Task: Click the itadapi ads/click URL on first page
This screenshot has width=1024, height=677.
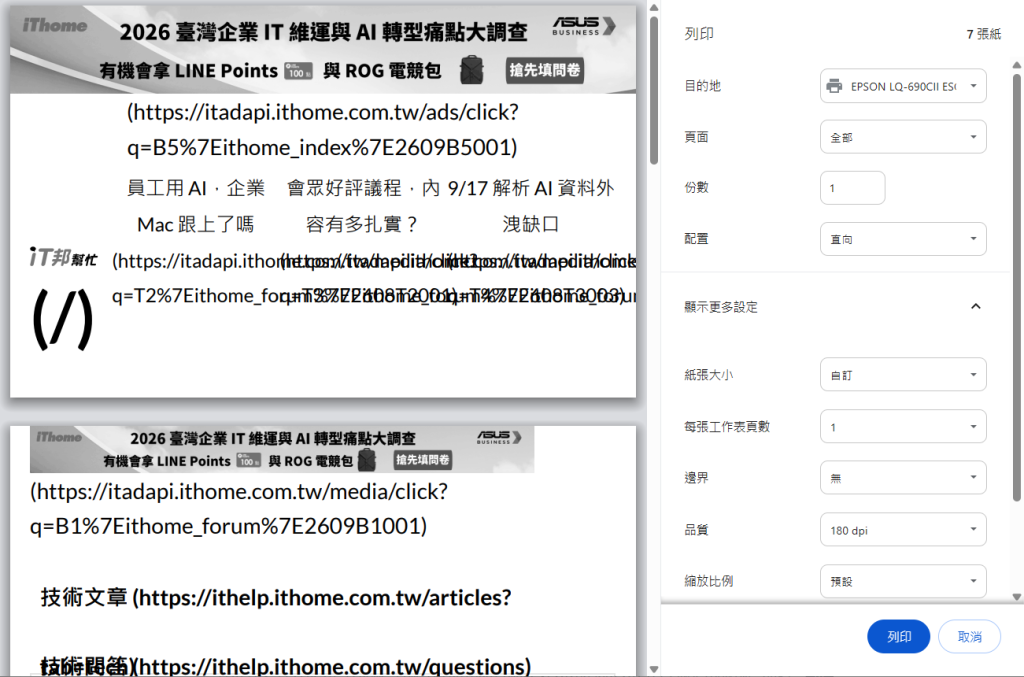Action: [x=323, y=130]
